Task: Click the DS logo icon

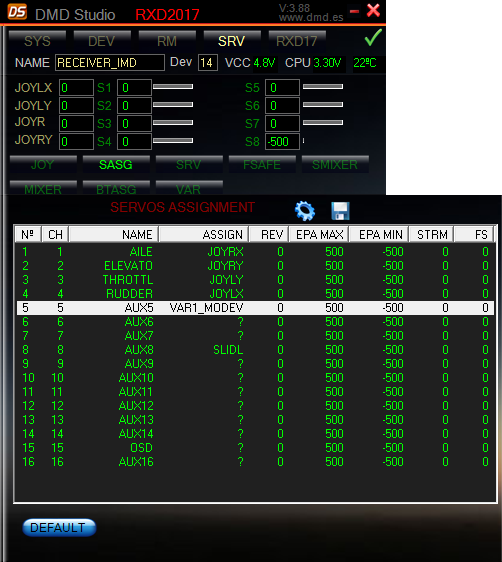Action: (x=17, y=11)
